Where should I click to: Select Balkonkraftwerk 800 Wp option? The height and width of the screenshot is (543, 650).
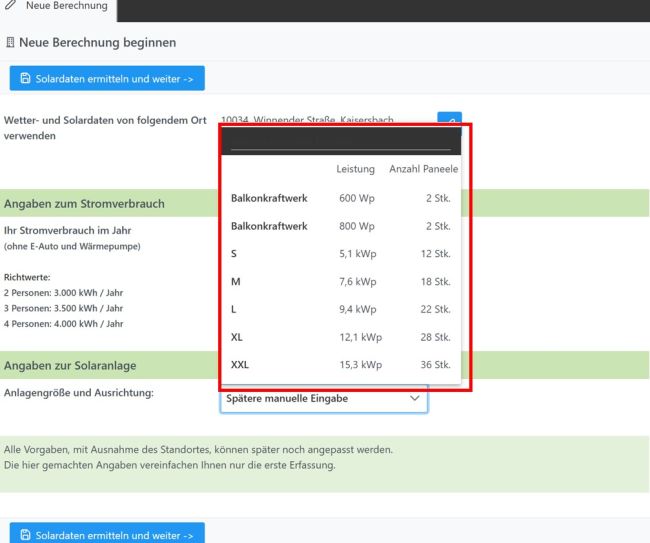click(x=340, y=226)
